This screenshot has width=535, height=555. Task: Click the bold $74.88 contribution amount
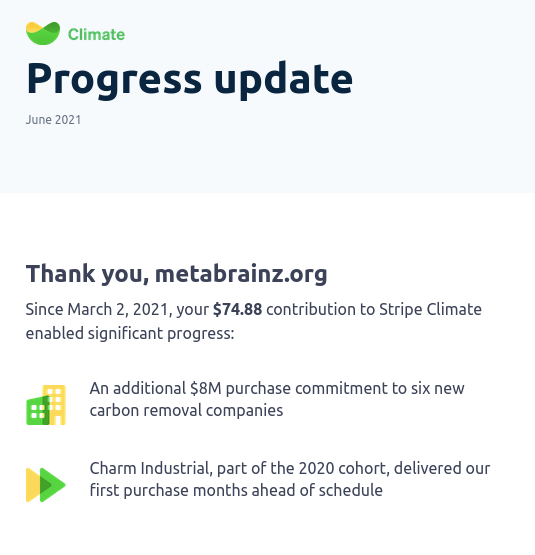(x=237, y=309)
